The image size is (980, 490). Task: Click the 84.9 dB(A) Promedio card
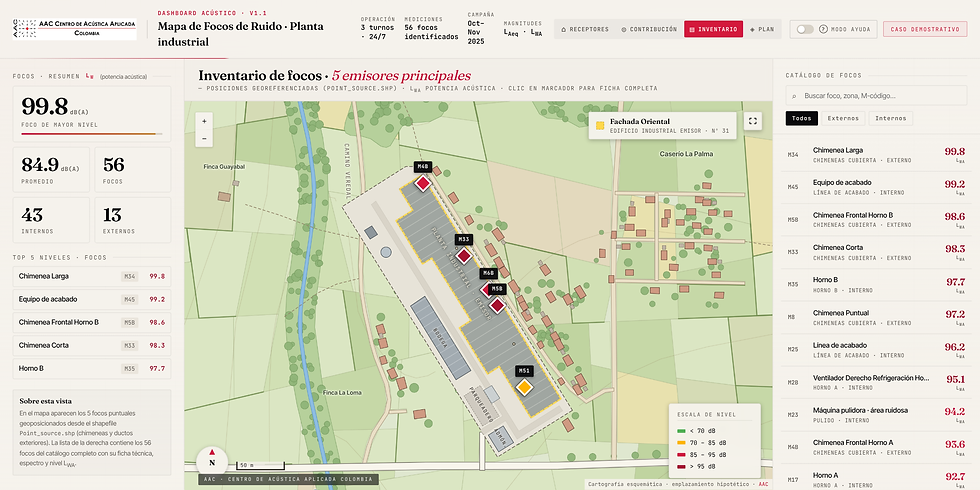click(x=51, y=170)
